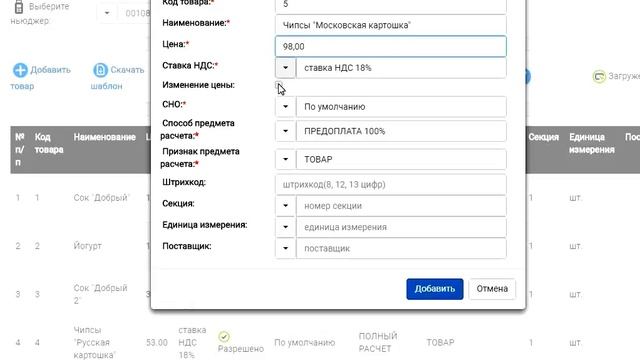The height and width of the screenshot is (360, 640).
Task: Open the Ставка НДС dropdown arrow
Action: [285, 68]
